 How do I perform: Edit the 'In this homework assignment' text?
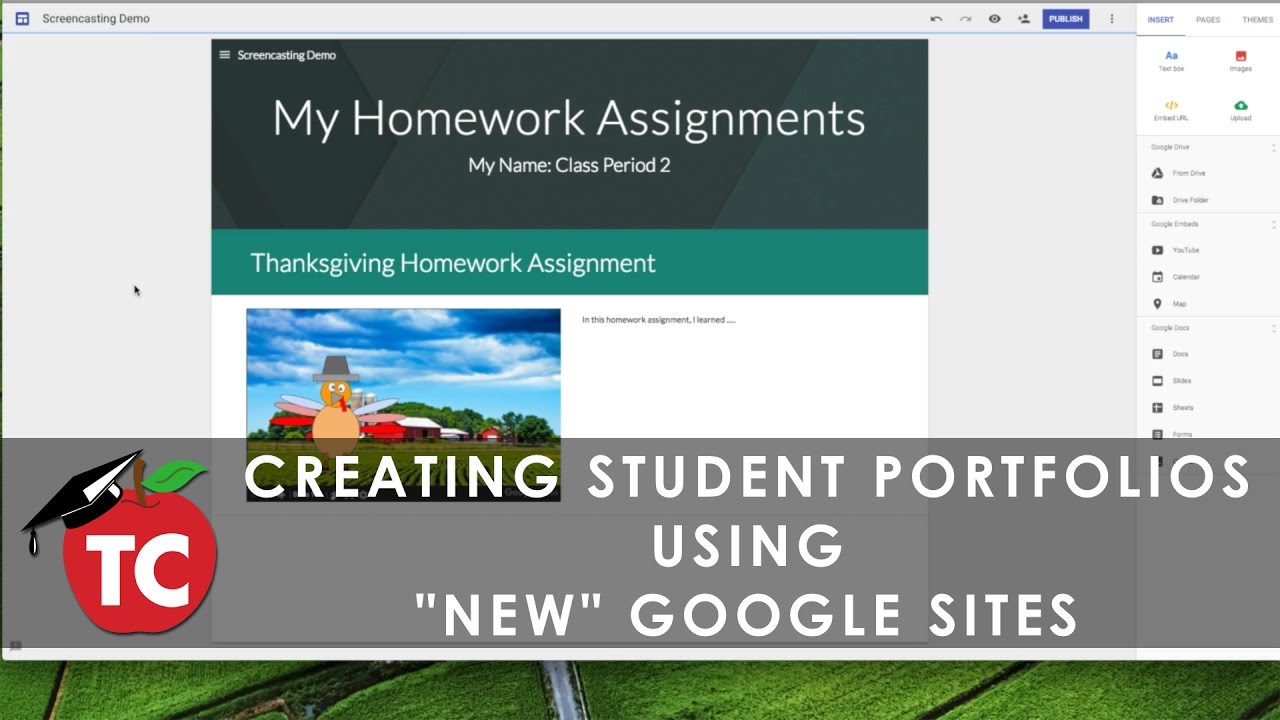point(659,320)
